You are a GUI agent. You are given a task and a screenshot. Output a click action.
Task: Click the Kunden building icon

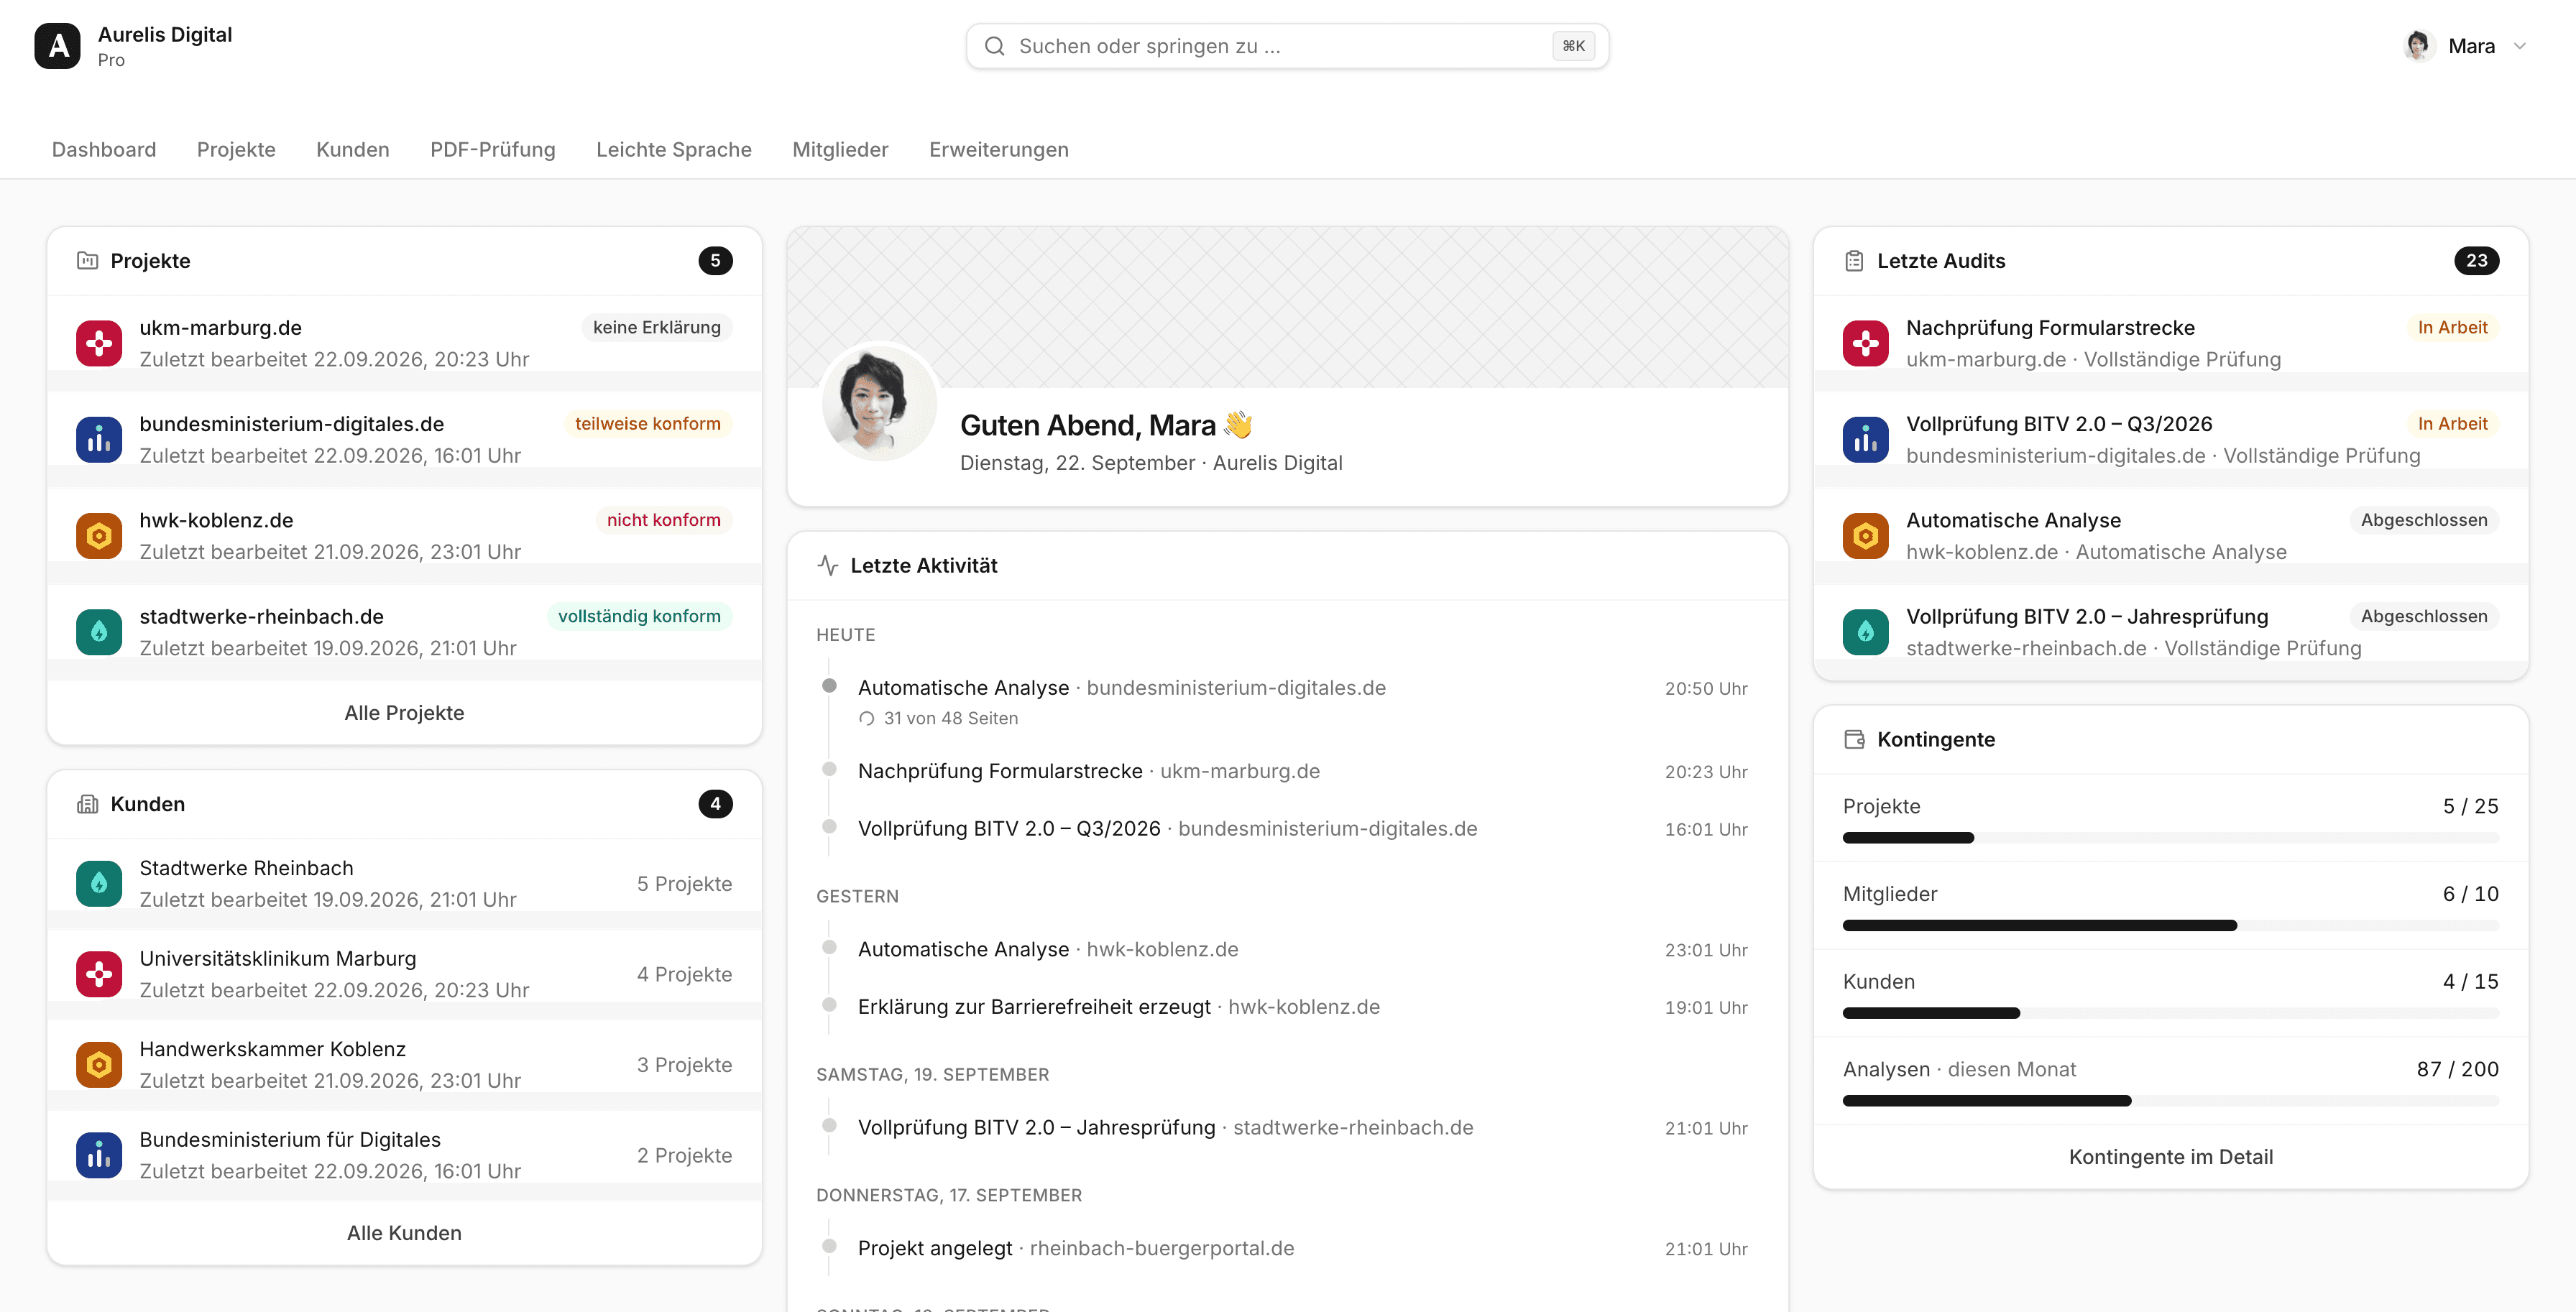point(88,804)
